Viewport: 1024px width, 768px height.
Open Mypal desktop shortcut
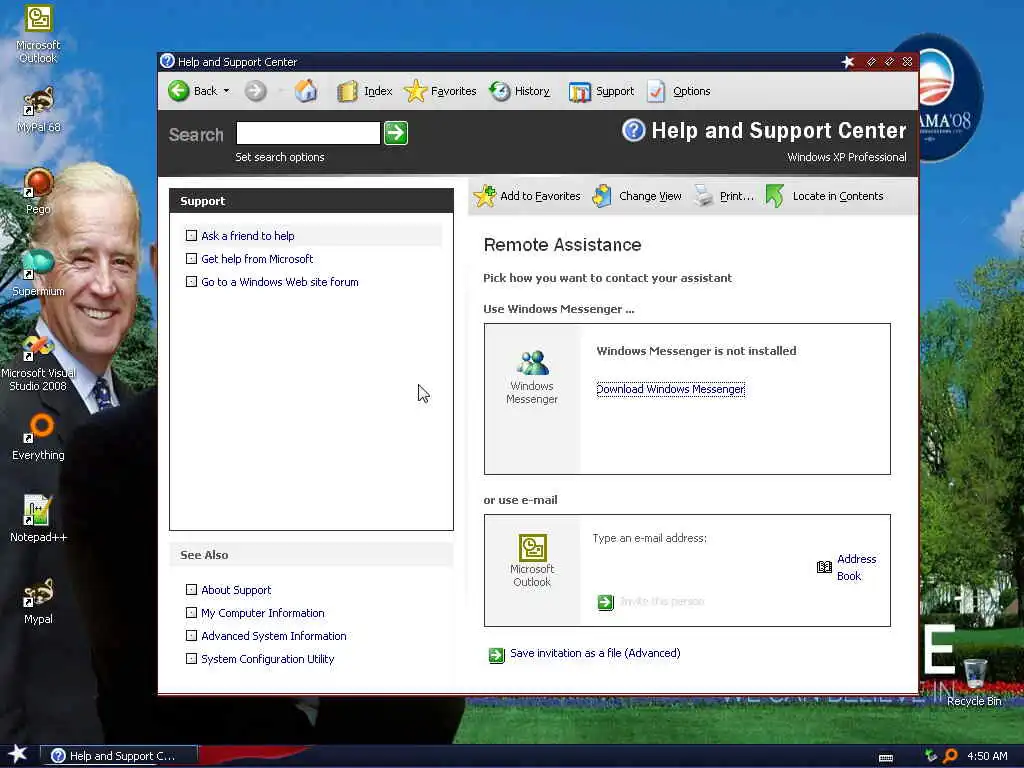(x=38, y=601)
